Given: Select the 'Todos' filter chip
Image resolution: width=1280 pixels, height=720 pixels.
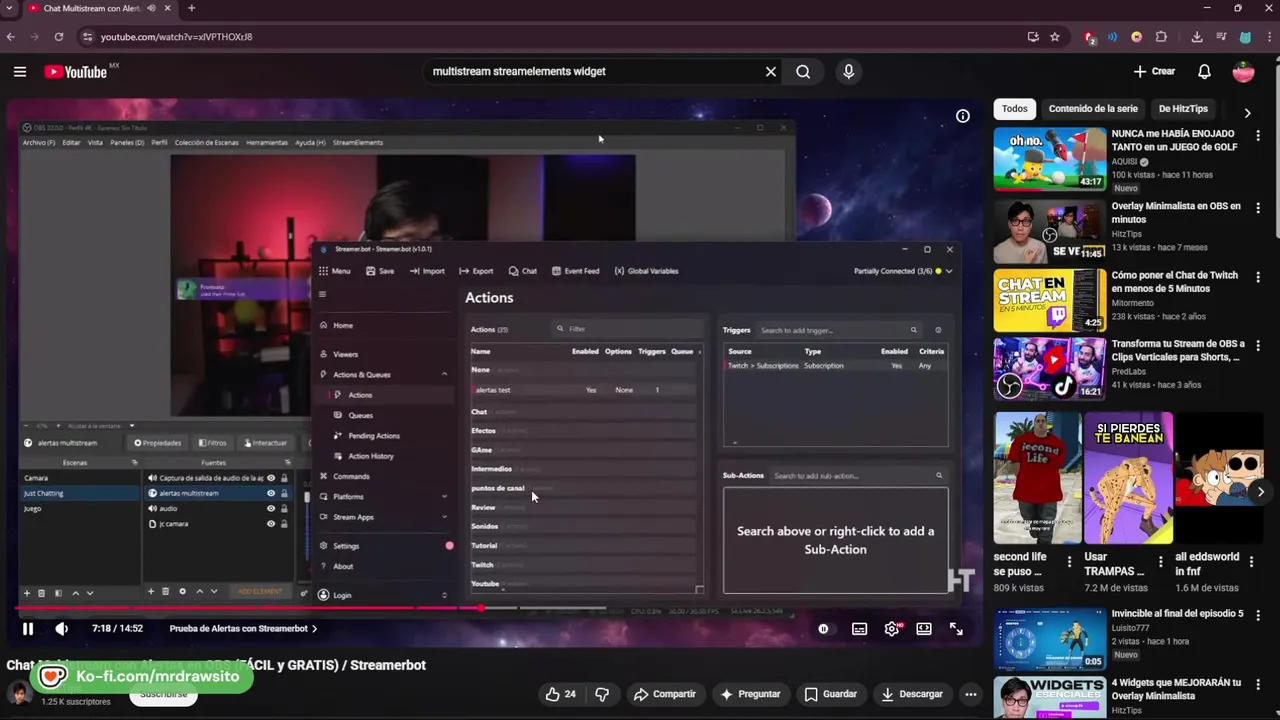Looking at the screenshot, I should pyautogui.click(x=1015, y=109).
